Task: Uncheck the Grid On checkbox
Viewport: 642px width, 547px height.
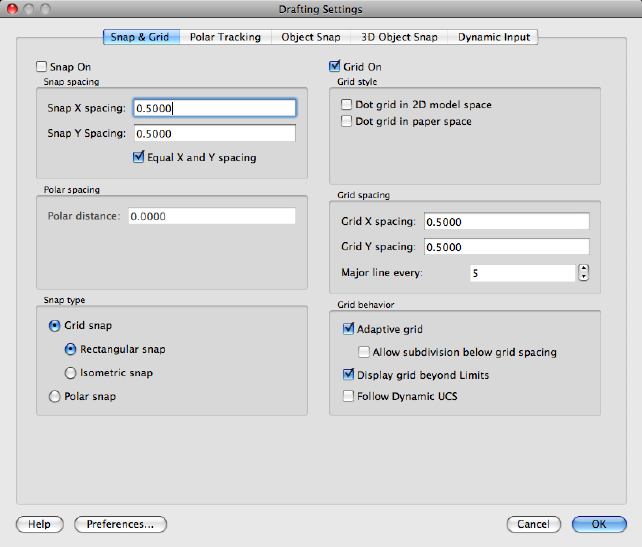Action: (x=335, y=67)
